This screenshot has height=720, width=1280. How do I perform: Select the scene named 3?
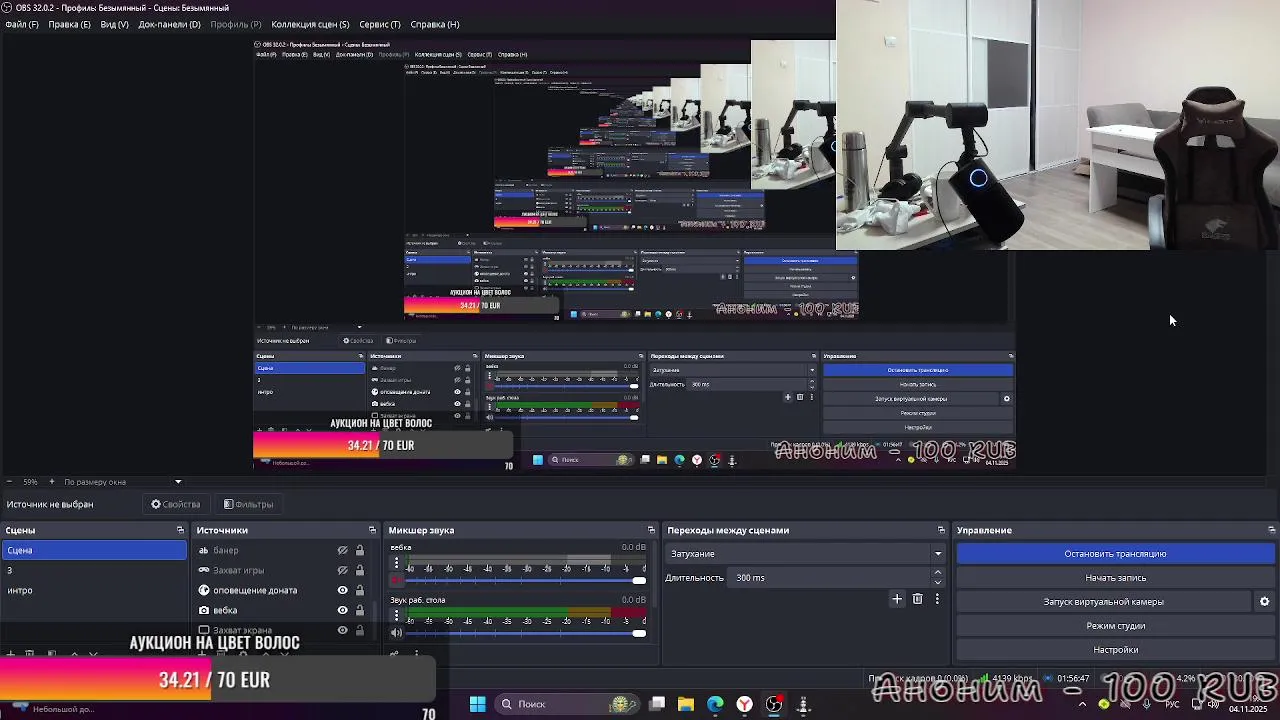[94, 570]
